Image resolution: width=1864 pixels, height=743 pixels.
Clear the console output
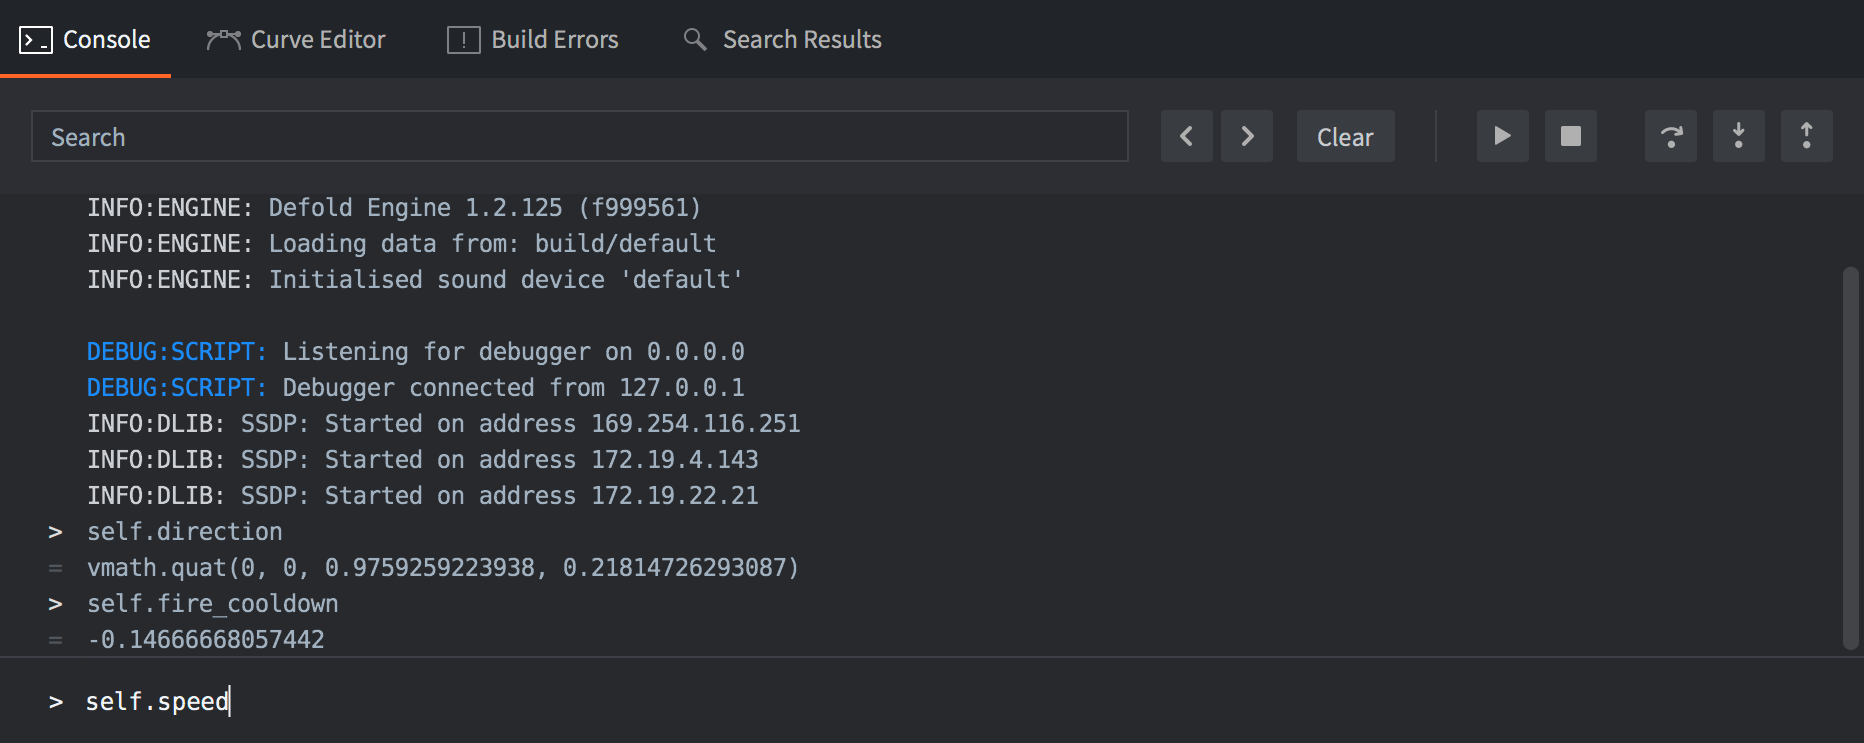coord(1345,137)
